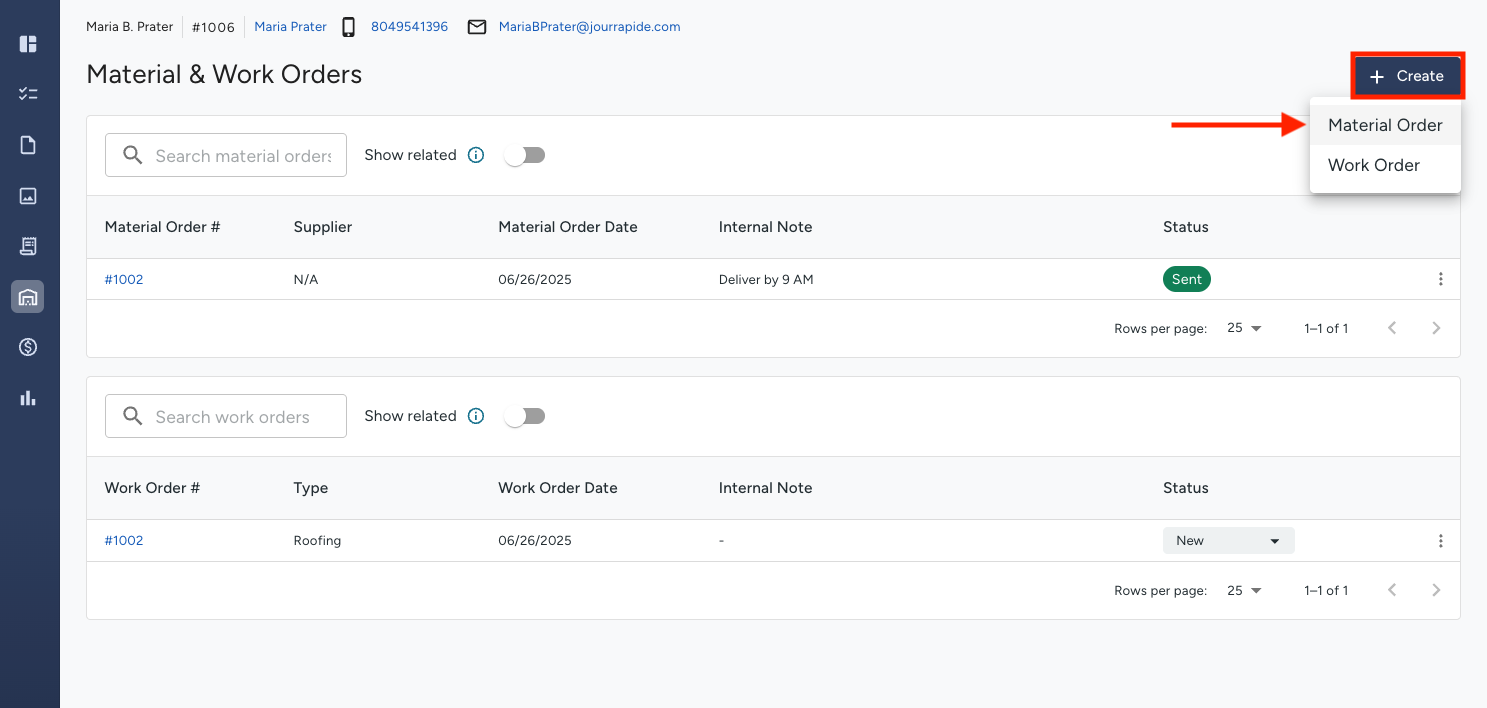Click the Deliver by 9 AM note
The height and width of the screenshot is (708, 1487).
tap(766, 280)
